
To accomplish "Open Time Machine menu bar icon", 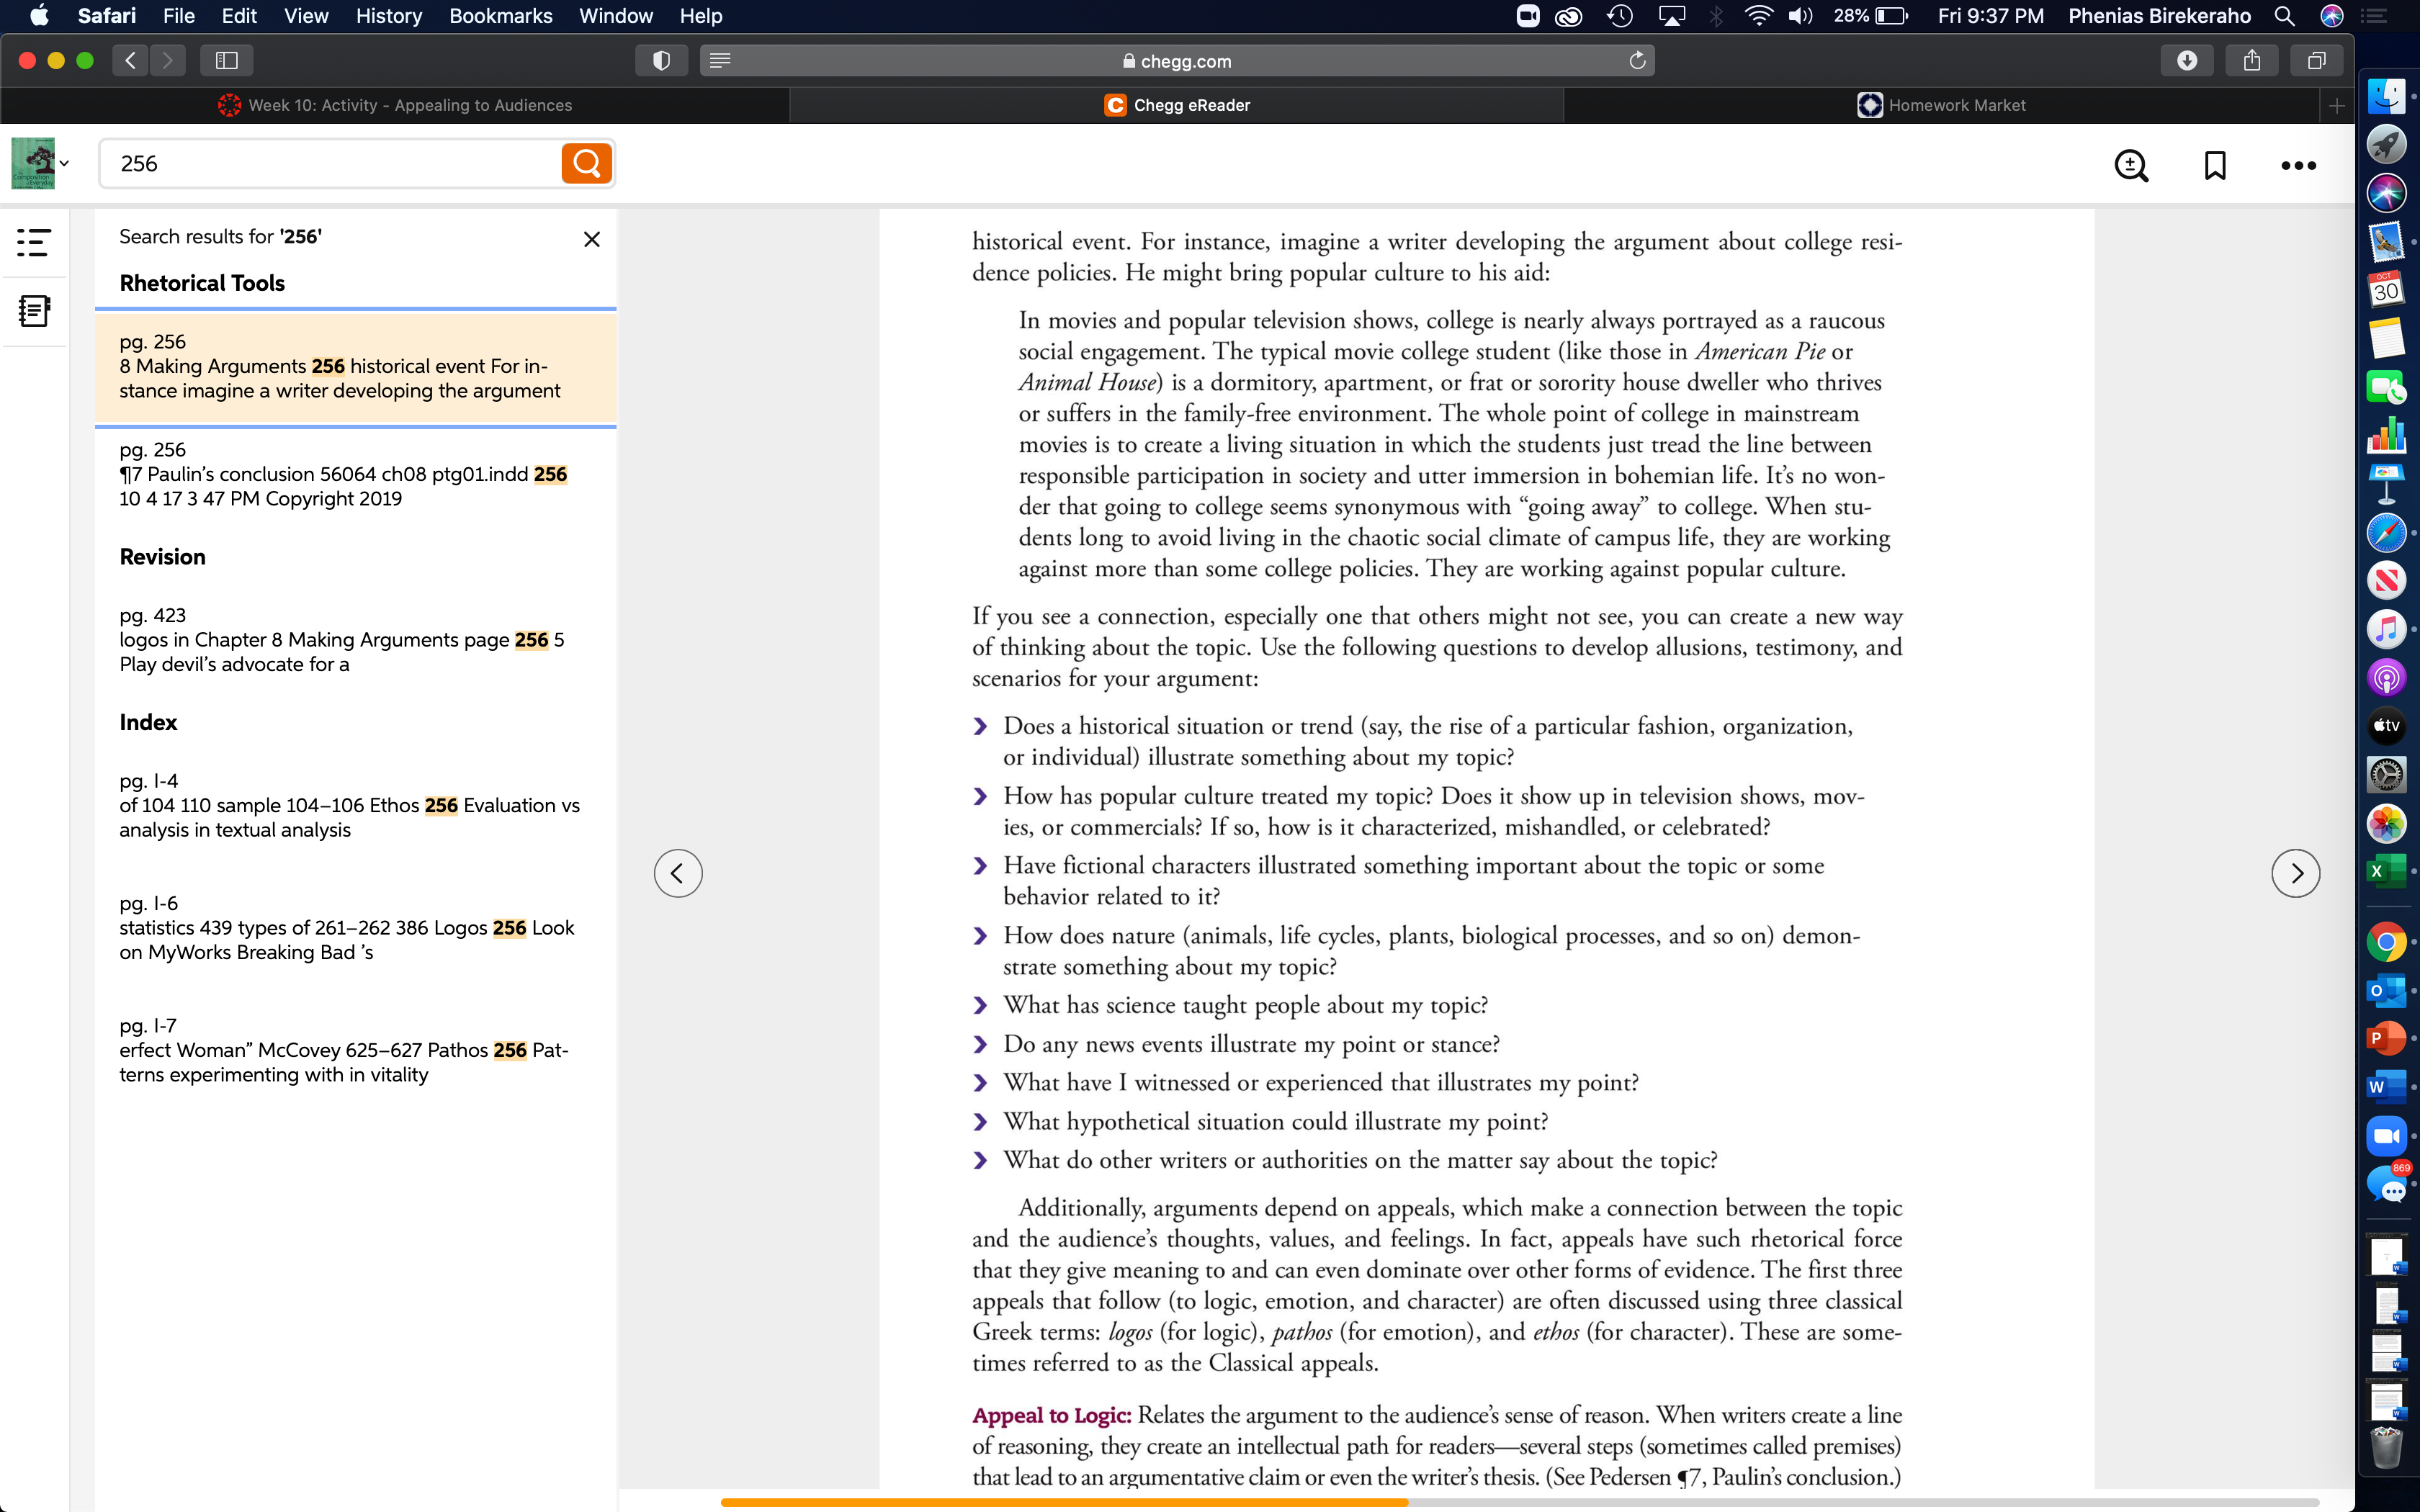I will [x=1620, y=16].
